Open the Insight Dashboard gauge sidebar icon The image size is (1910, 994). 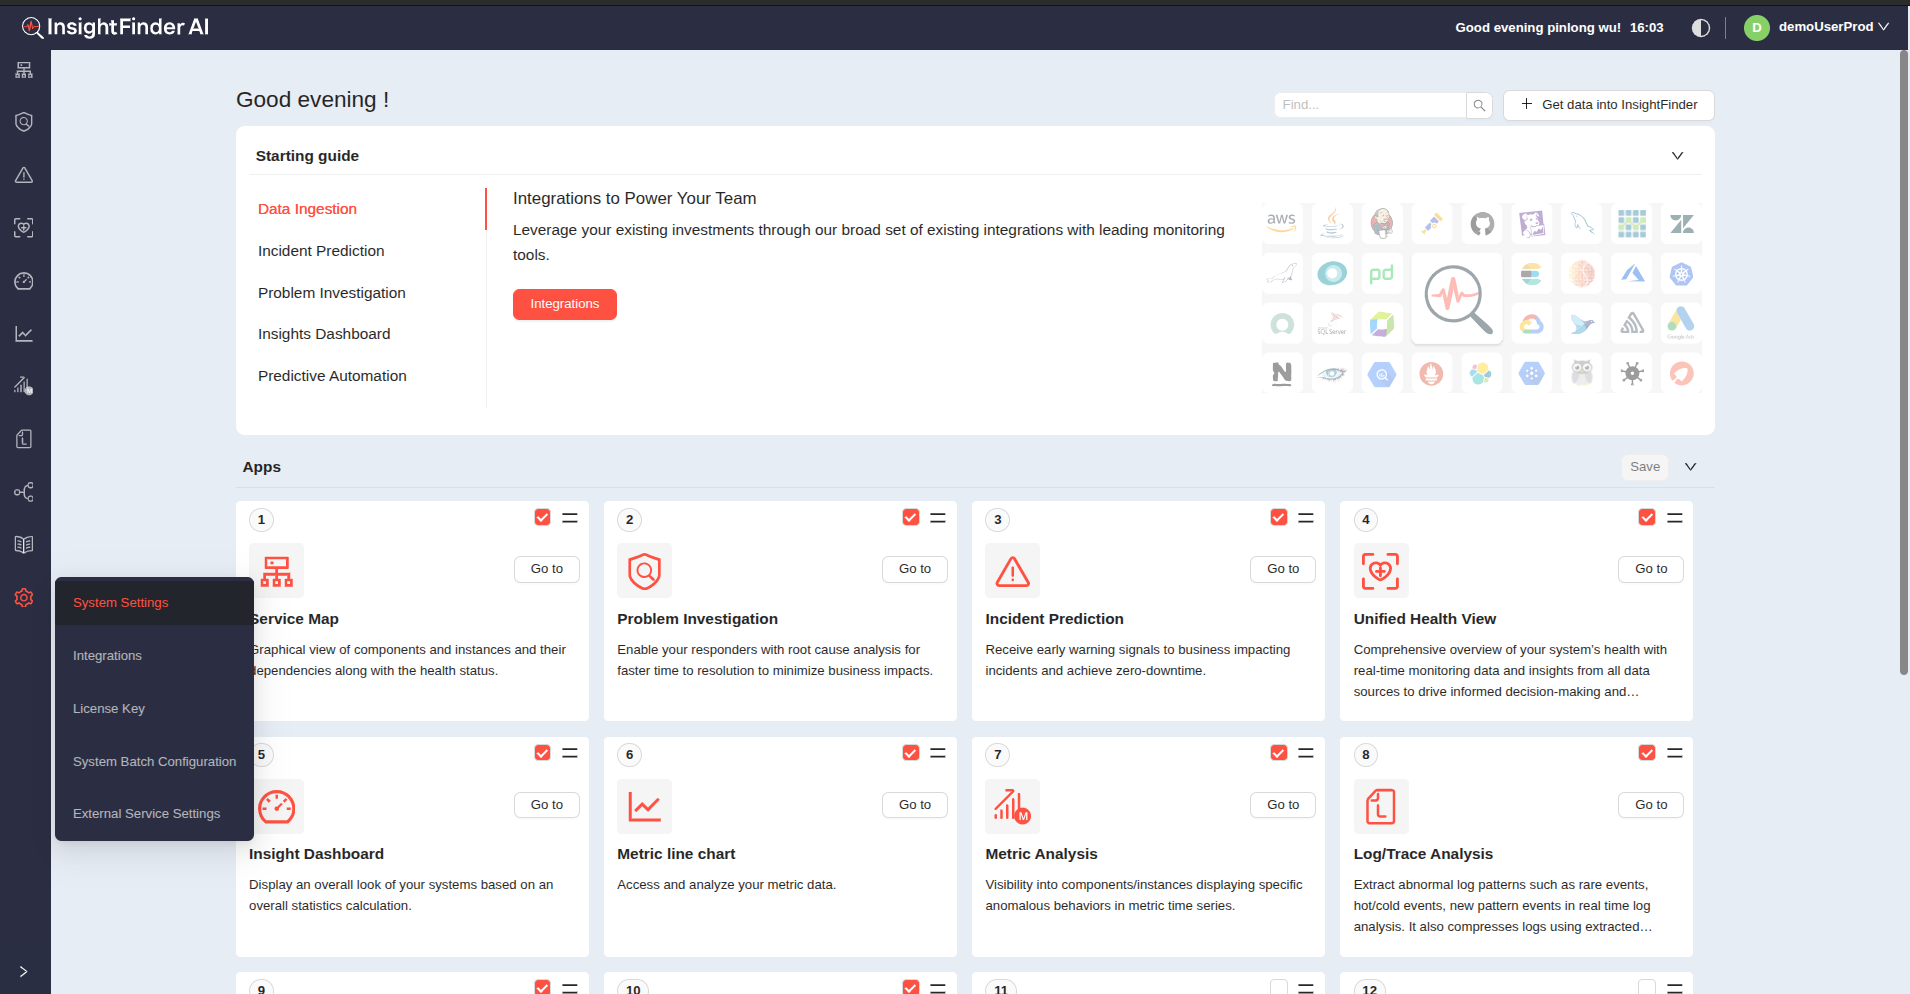coord(24,281)
